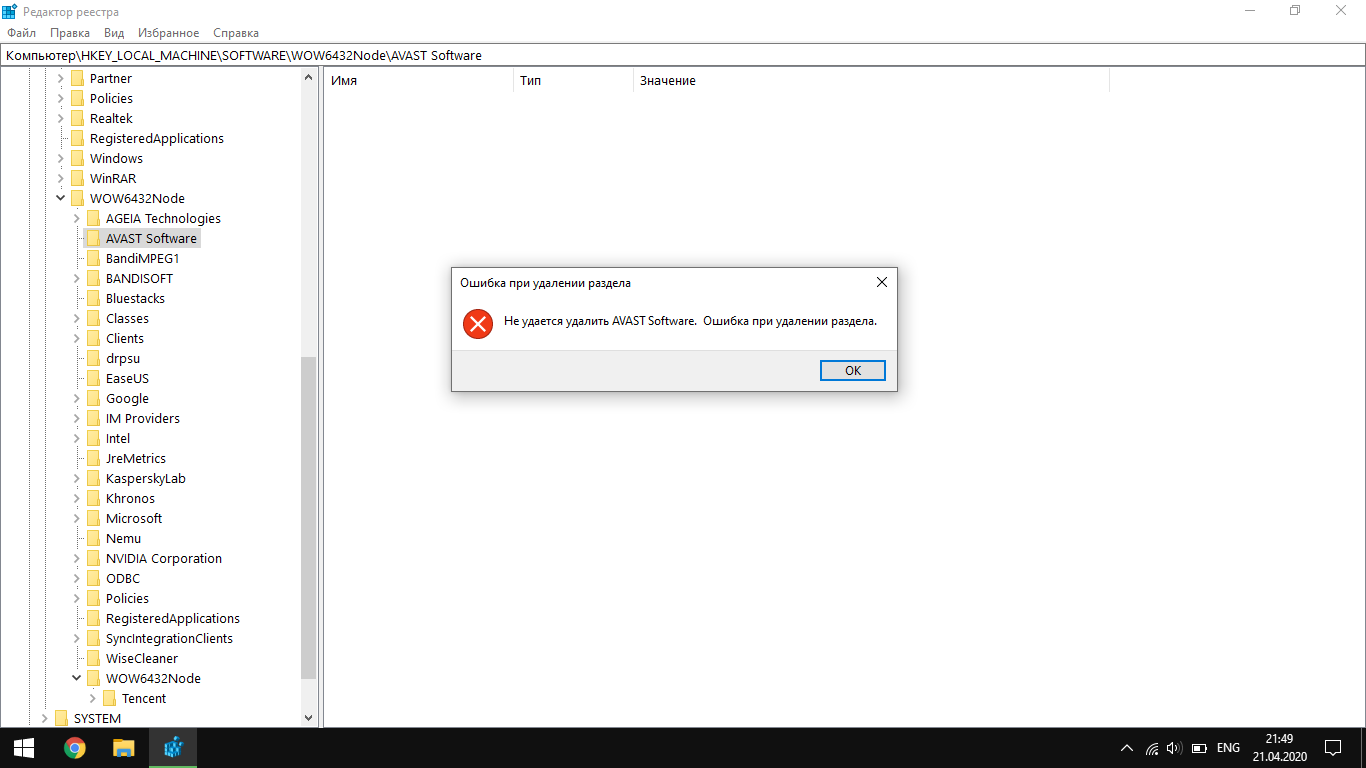Viewport: 1366px width, 768px height.
Task: Open the notification center icon
Action: click(x=1333, y=748)
